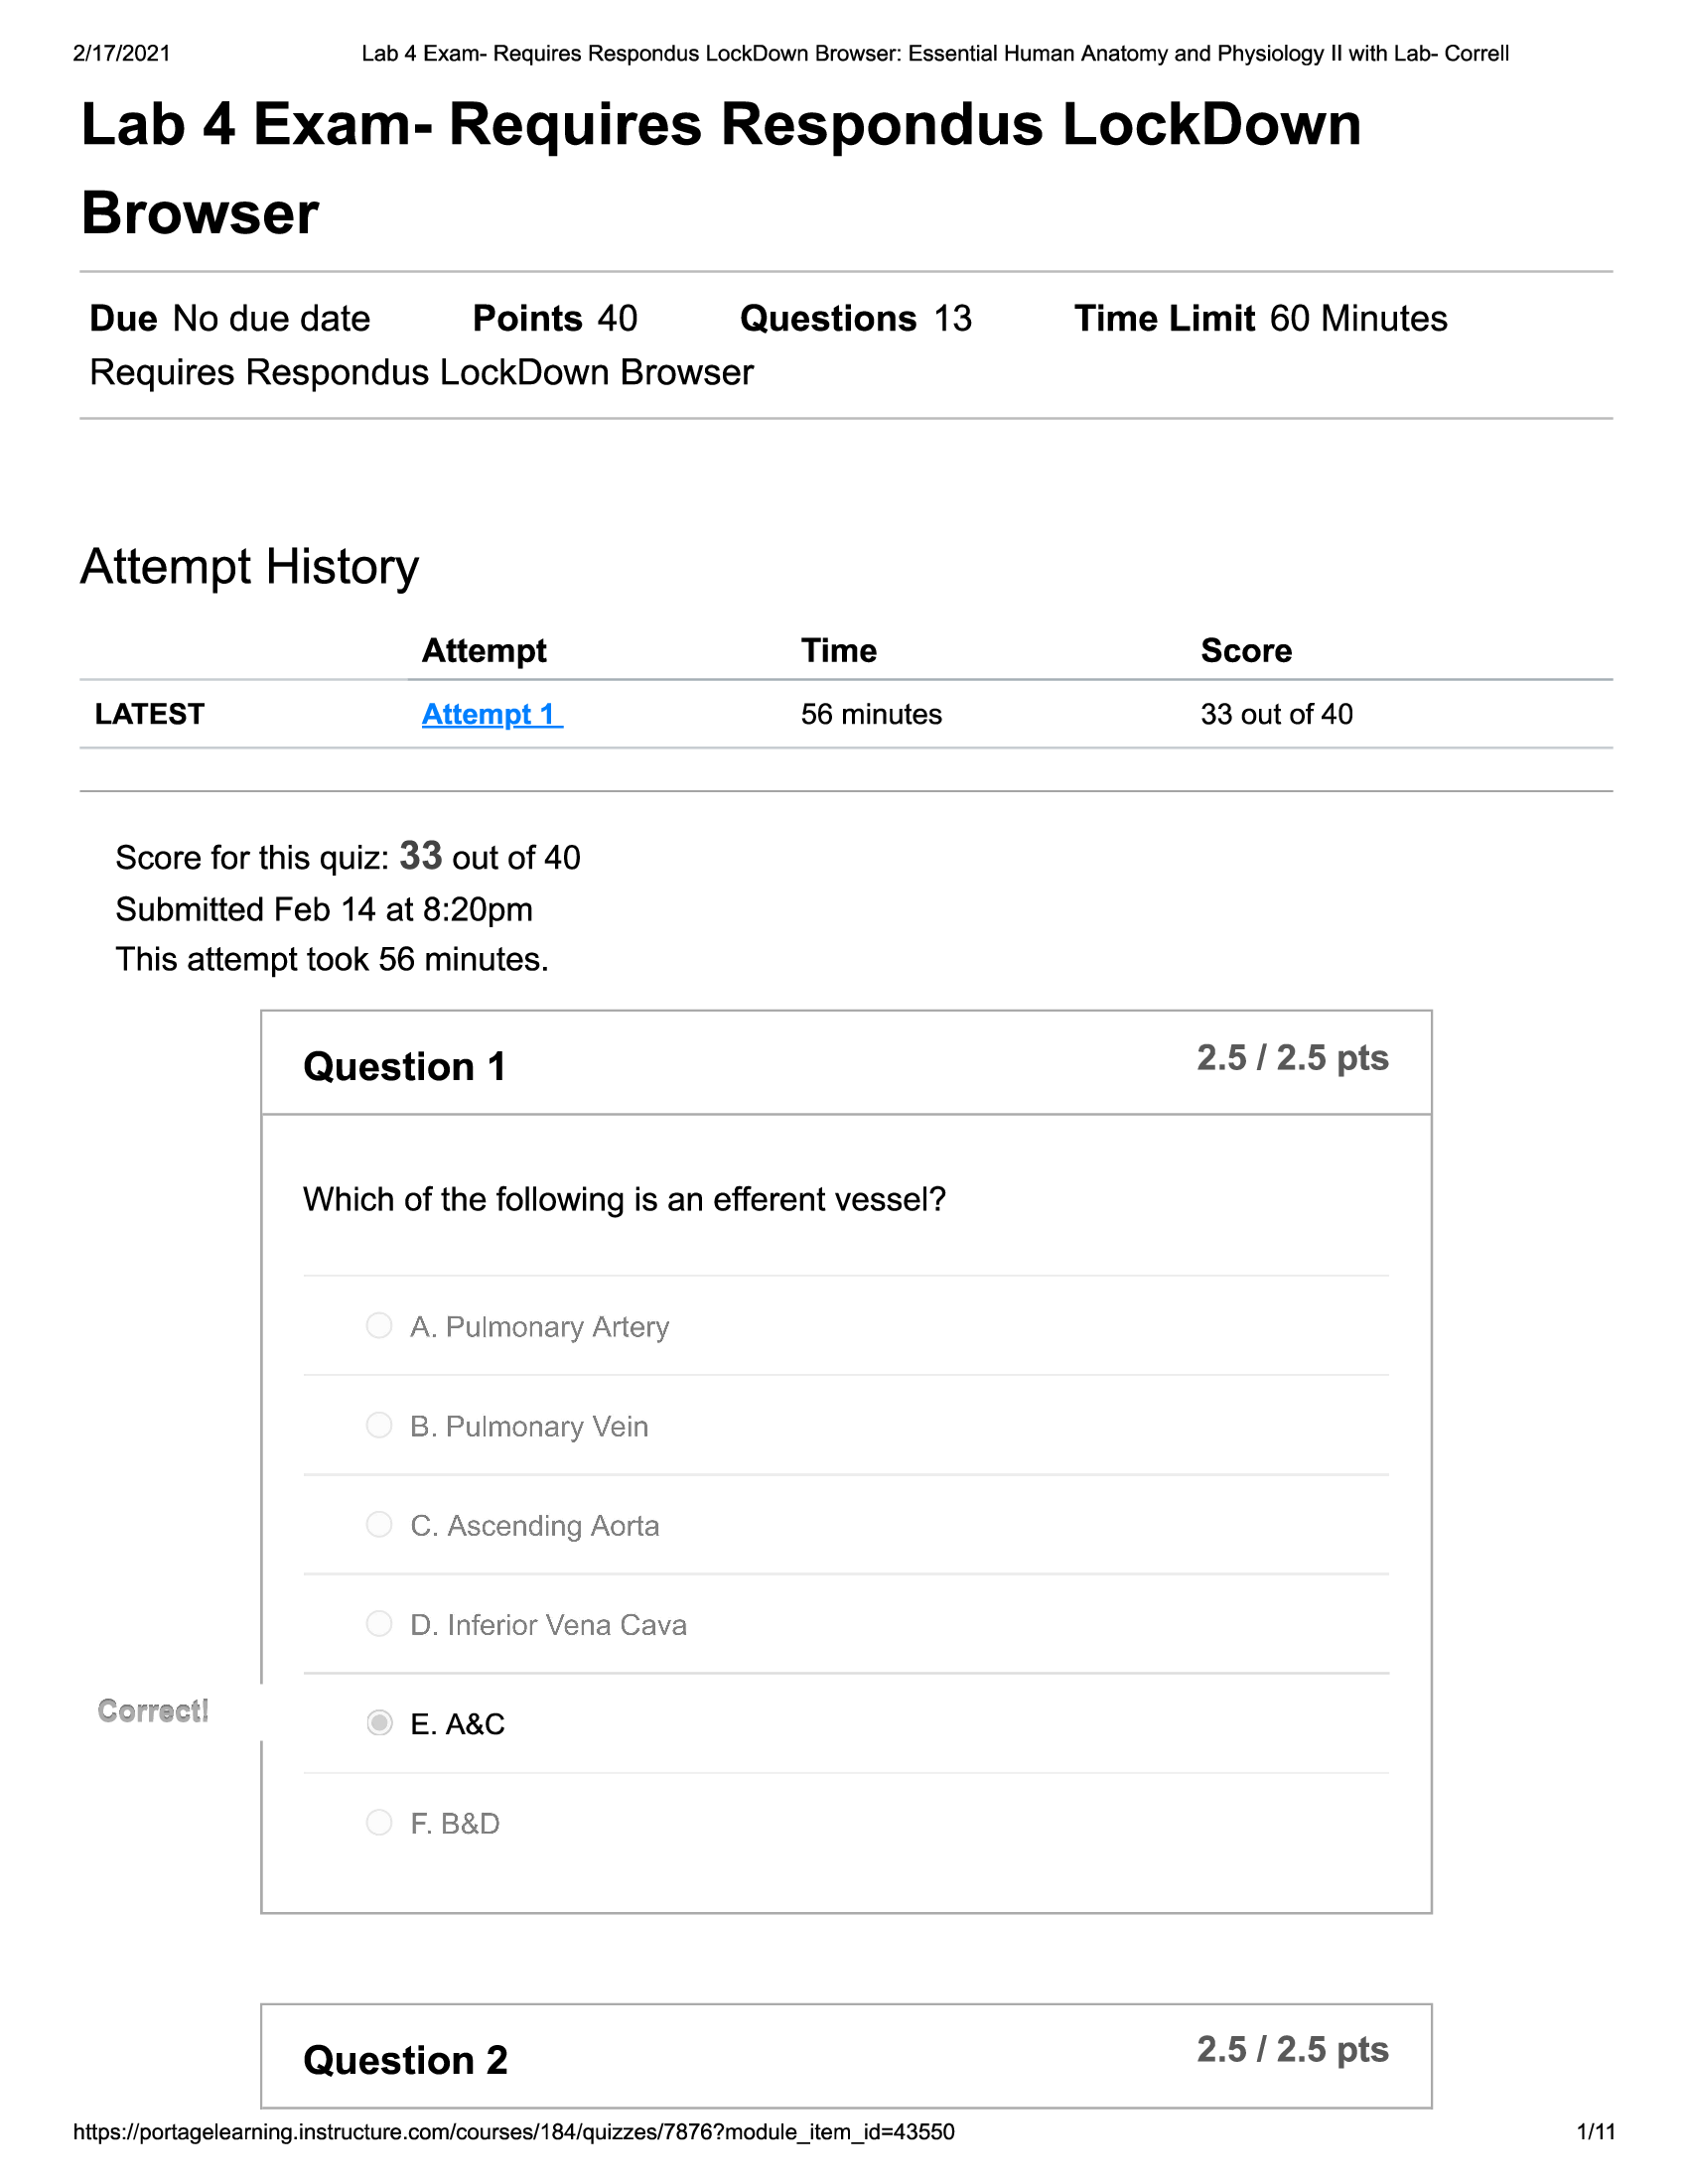1688x2184 pixels.
Task: Select answer C. Ascending Aorta
Action: coord(379,1524)
